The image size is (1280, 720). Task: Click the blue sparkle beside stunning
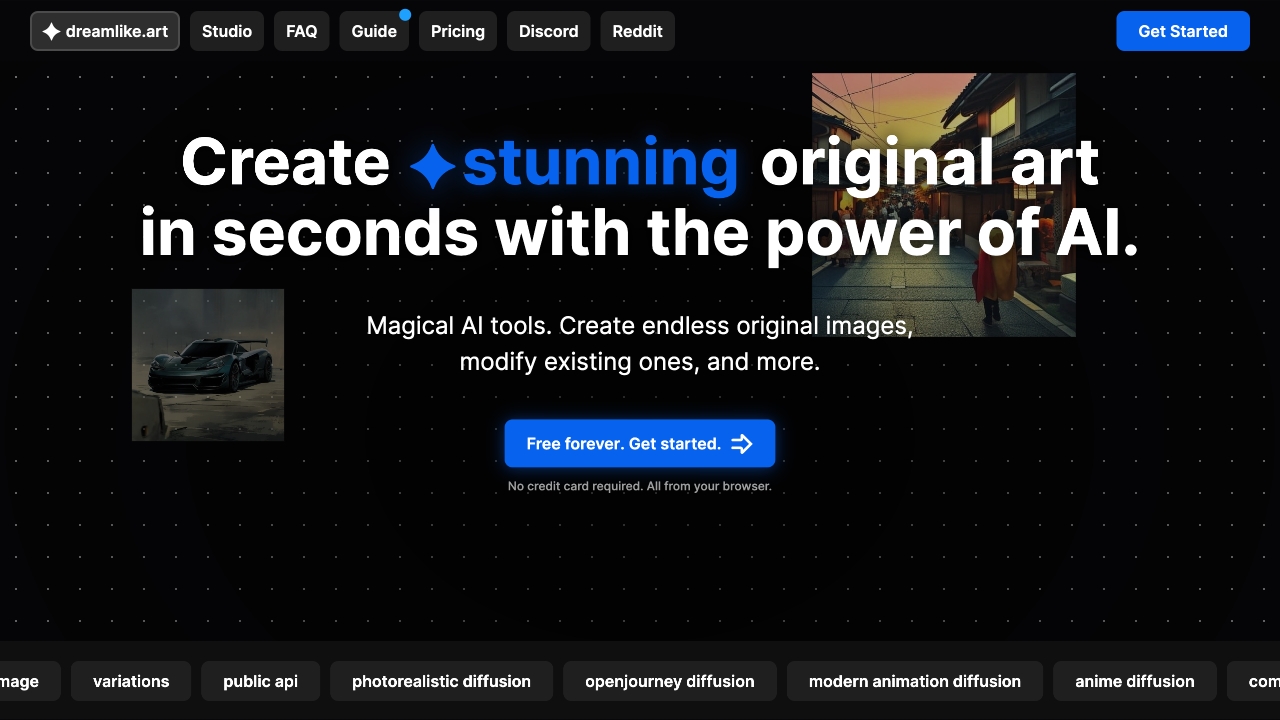432,166
